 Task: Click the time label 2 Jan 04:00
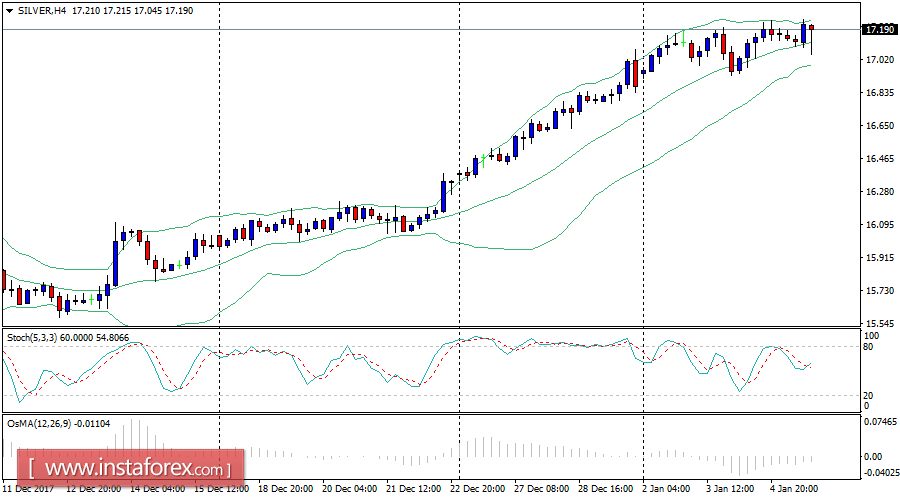pos(666,489)
